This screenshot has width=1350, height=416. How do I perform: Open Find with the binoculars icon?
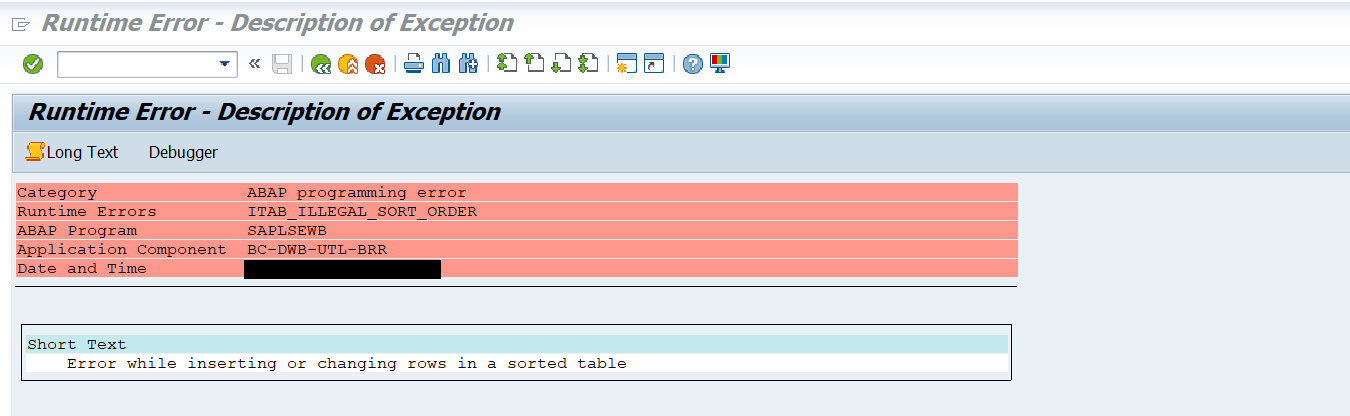pos(441,64)
